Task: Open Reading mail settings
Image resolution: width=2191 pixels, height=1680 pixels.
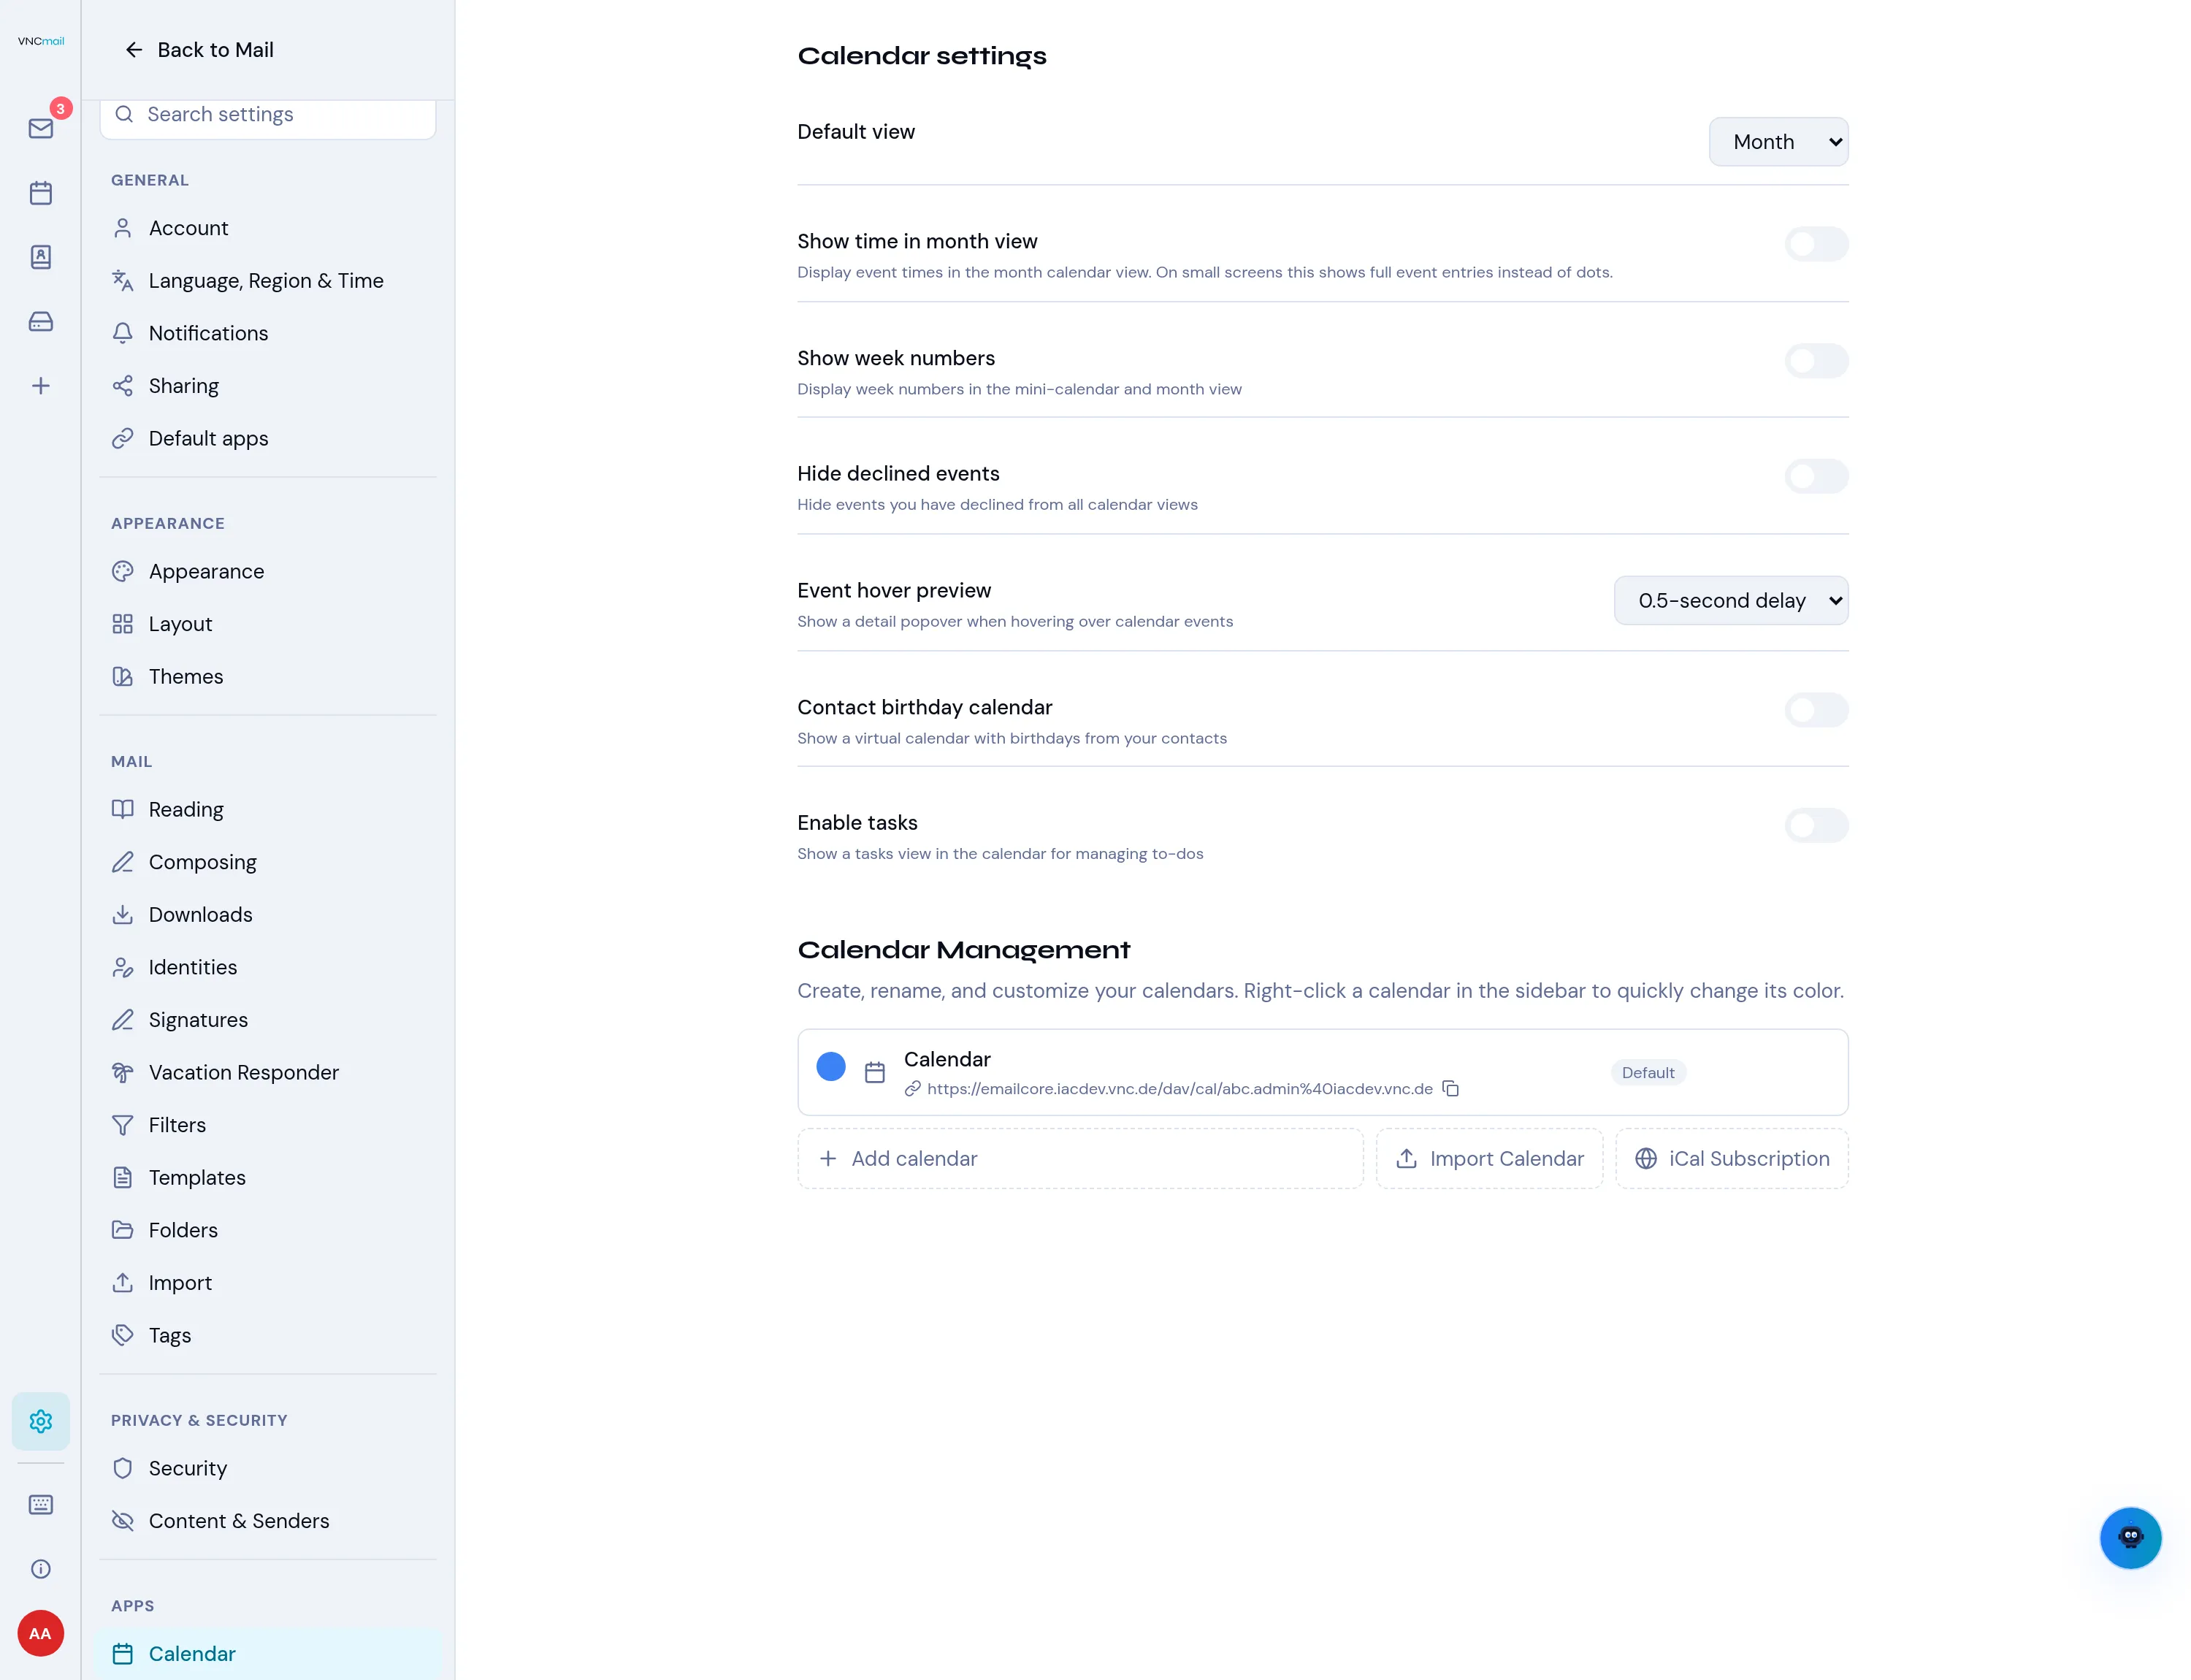Action: pos(268,809)
